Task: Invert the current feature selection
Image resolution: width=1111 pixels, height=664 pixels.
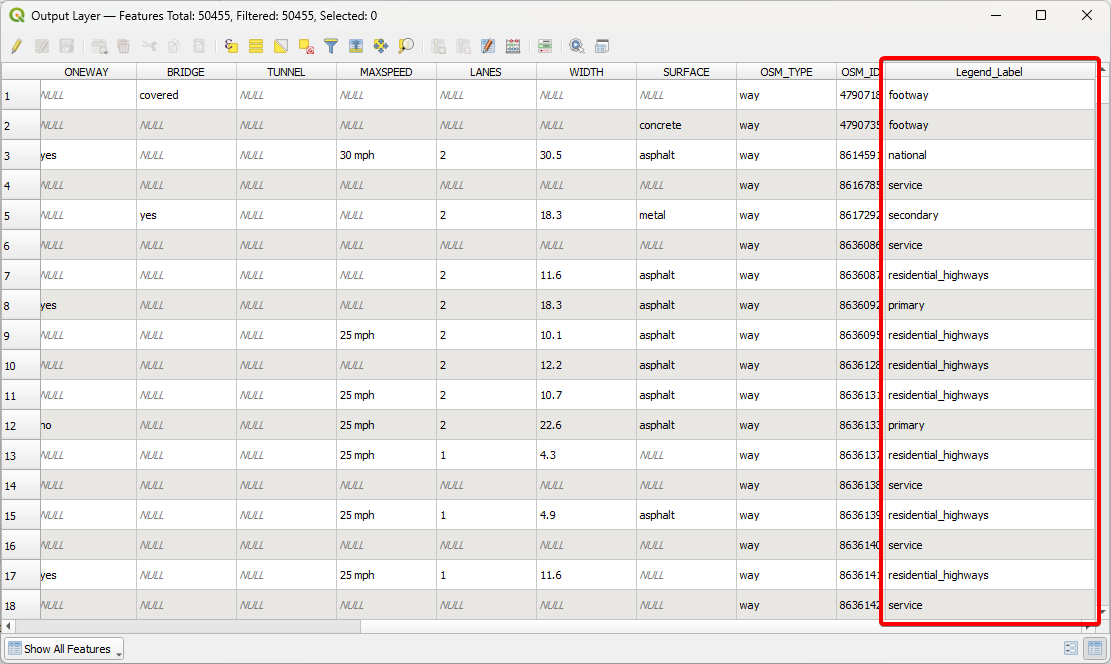Action: click(282, 46)
